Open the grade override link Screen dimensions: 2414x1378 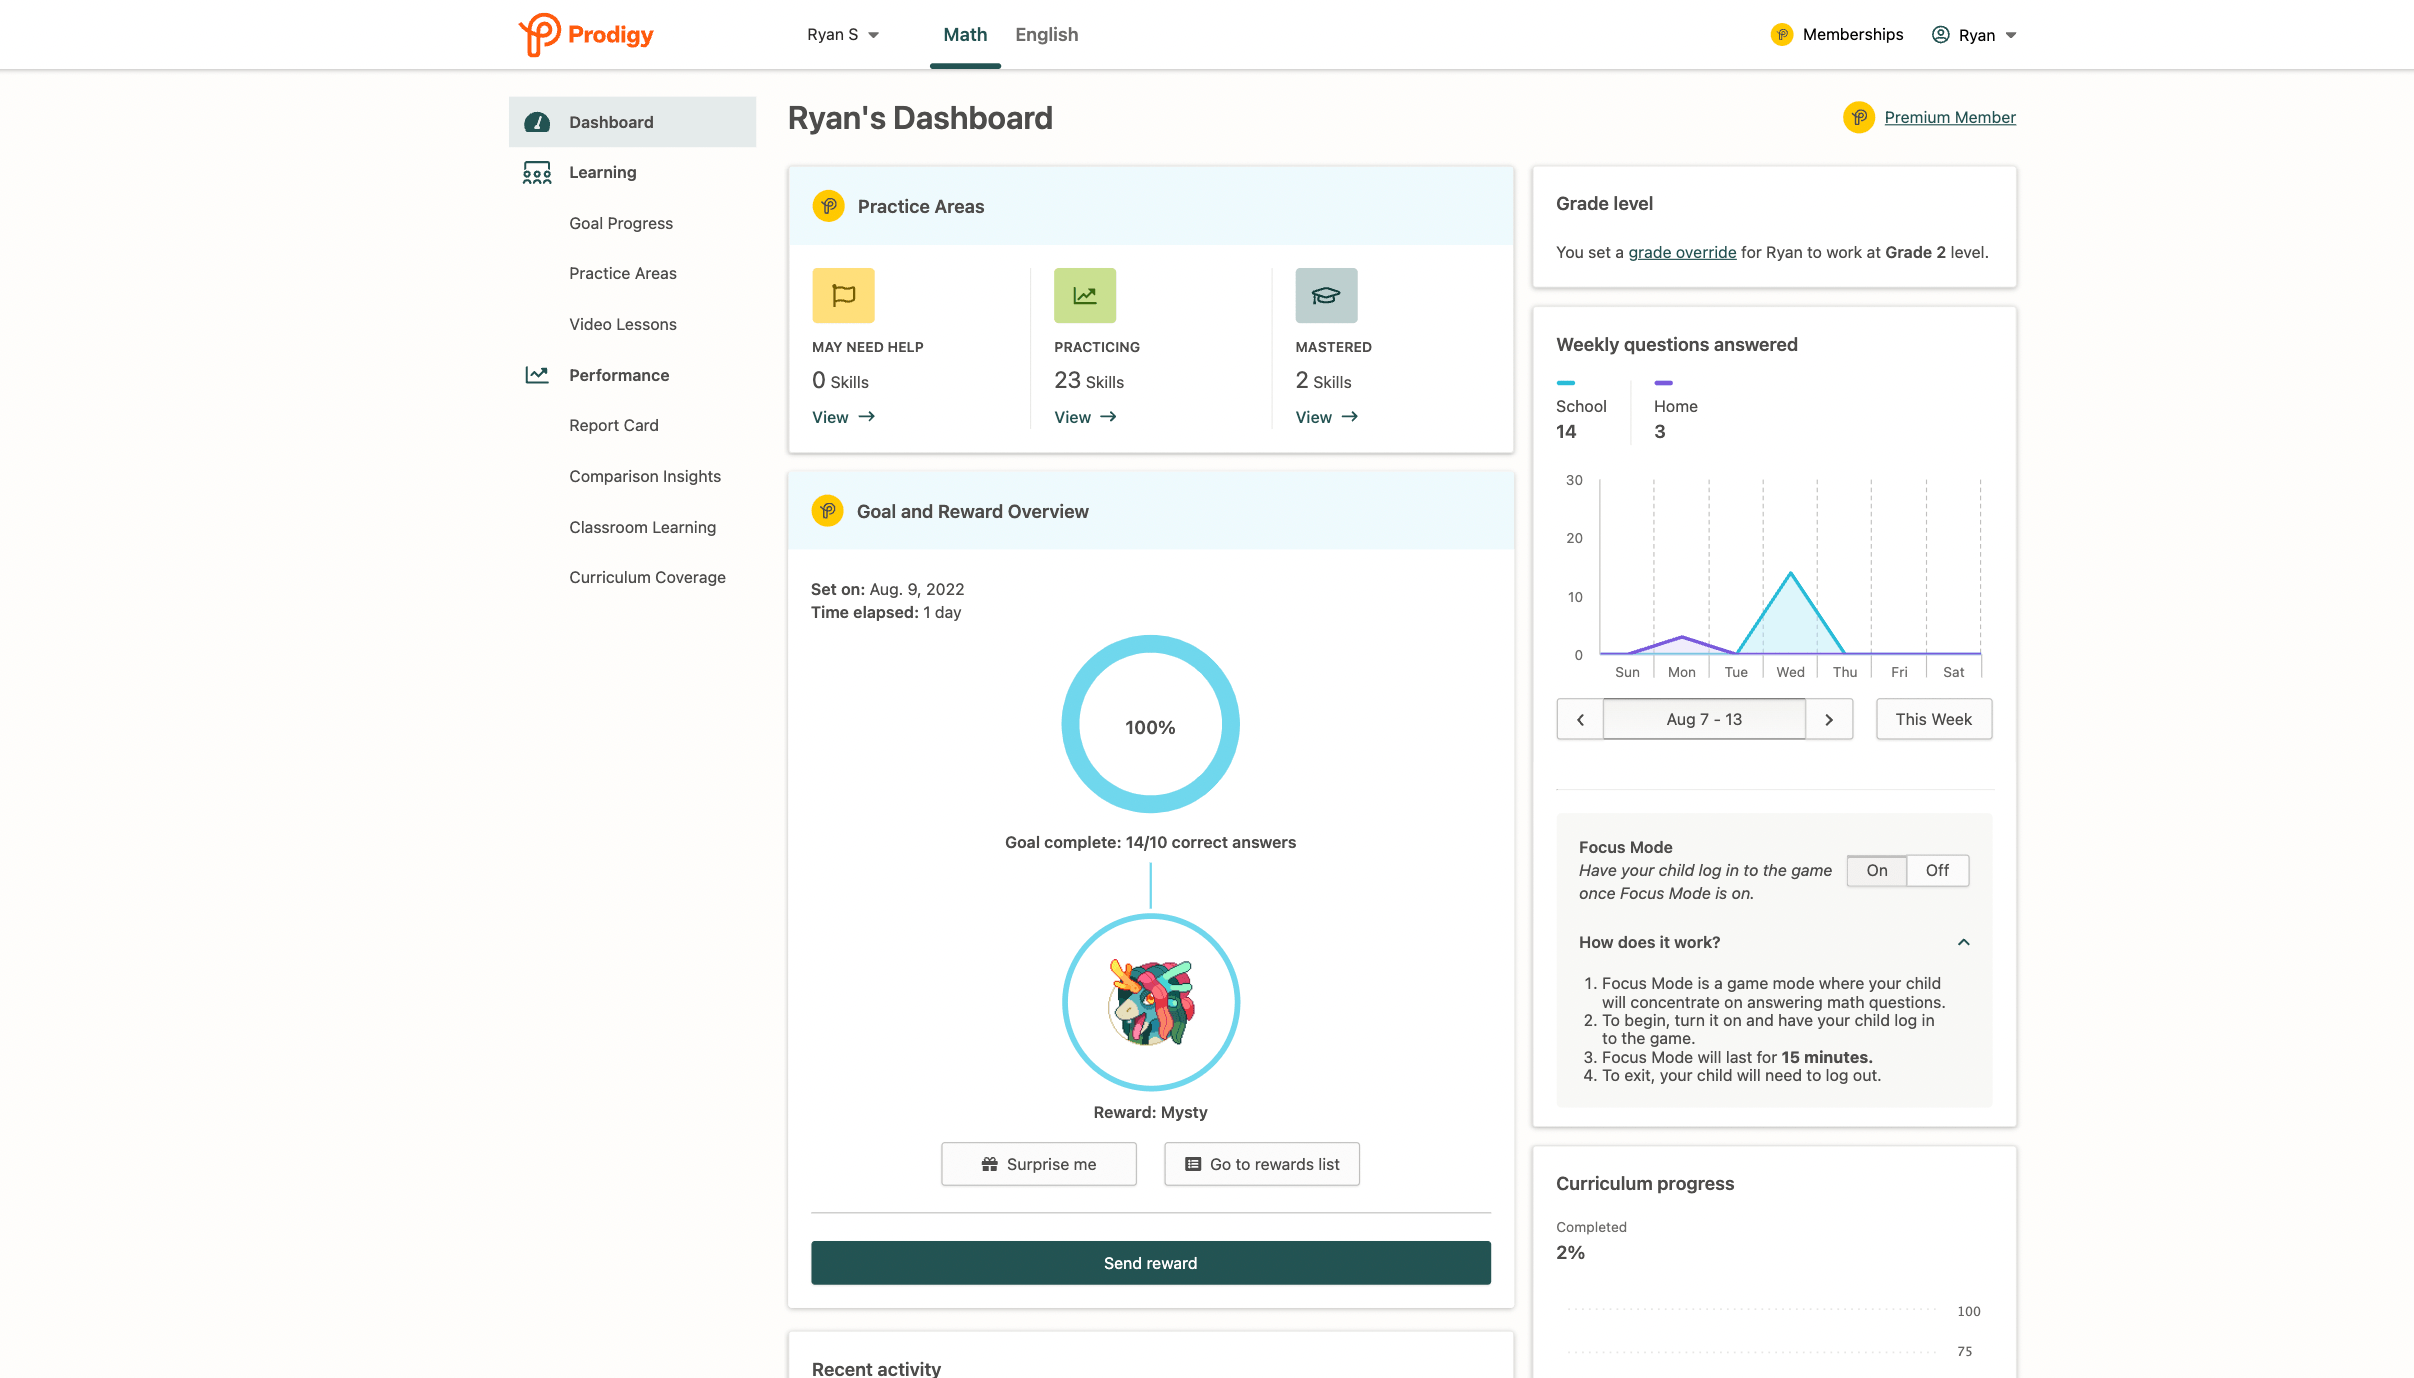click(x=1682, y=252)
